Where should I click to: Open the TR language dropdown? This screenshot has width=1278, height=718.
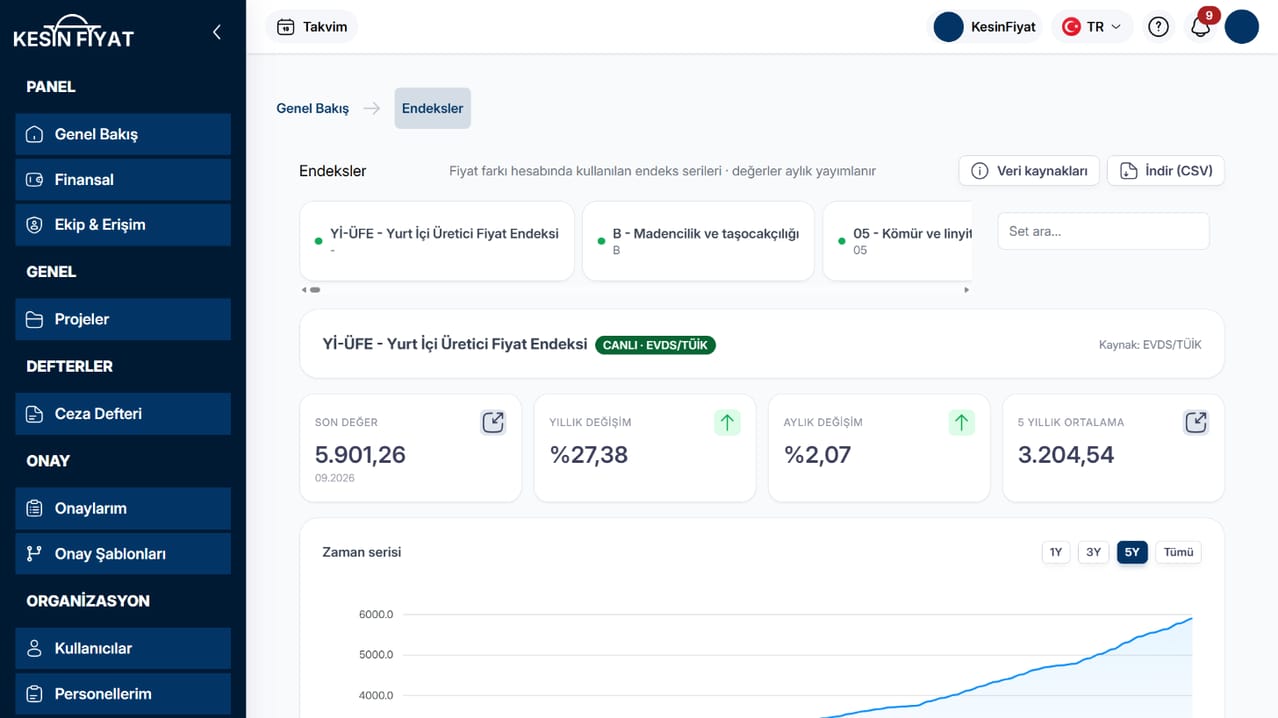point(1092,27)
